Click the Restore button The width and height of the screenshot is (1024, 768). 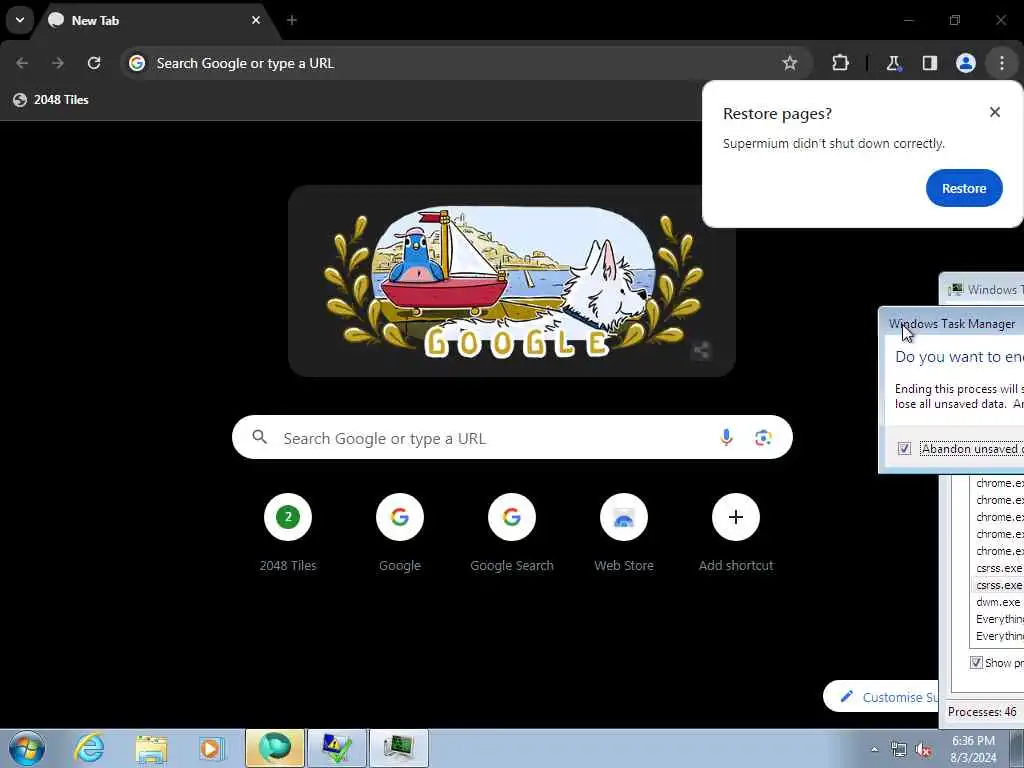(x=964, y=188)
